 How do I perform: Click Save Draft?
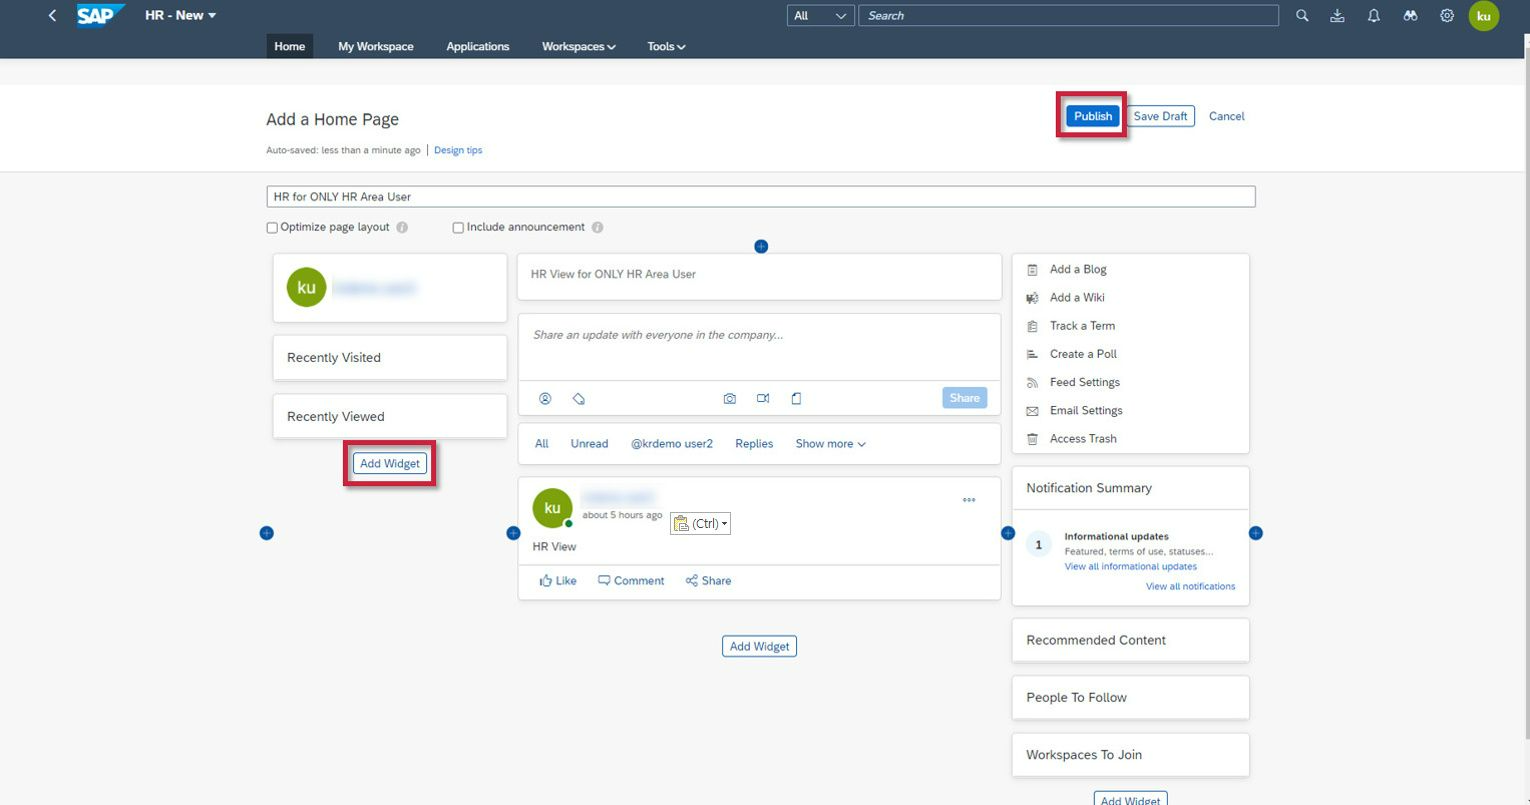coord(1160,116)
